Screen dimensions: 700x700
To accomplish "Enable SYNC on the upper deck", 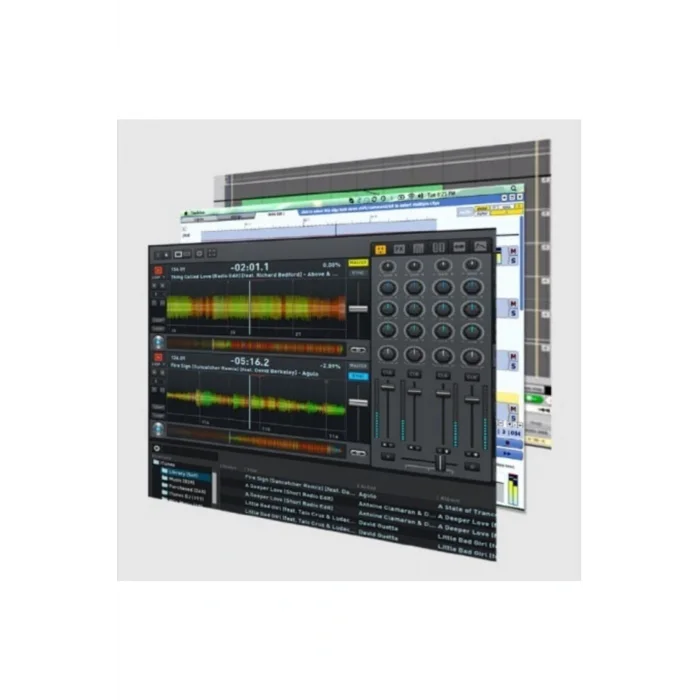I will click(358, 273).
